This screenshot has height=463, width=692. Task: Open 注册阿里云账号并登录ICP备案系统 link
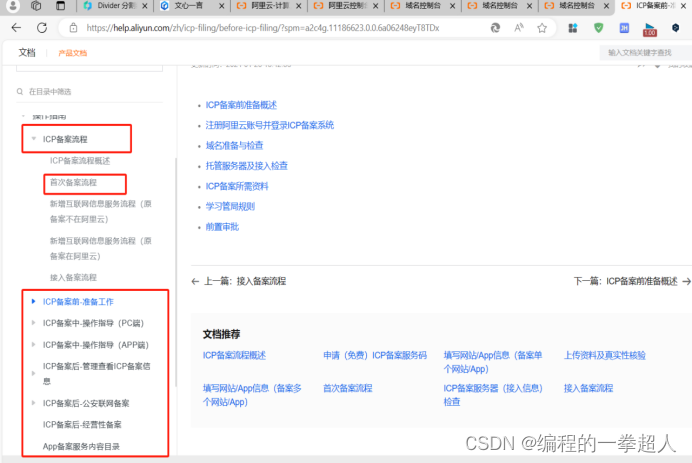(270, 125)
